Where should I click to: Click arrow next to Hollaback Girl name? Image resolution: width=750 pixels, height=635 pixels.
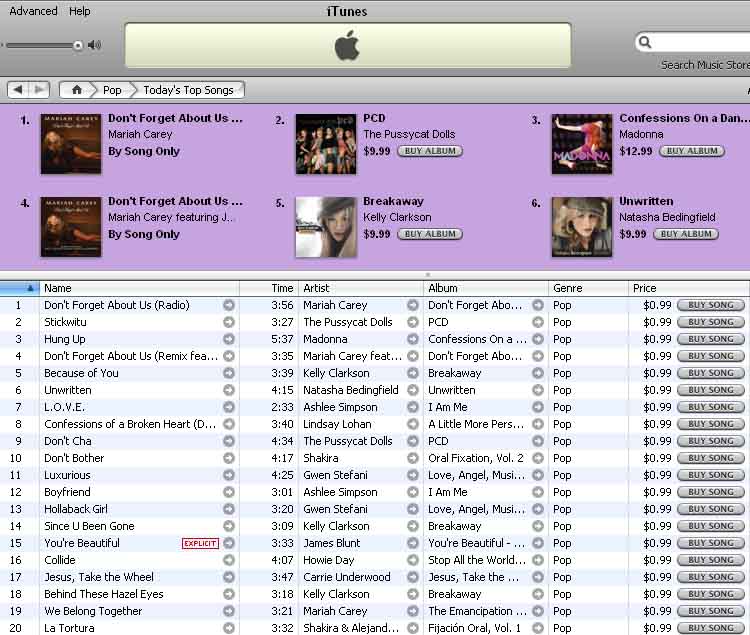[x=229, y=509]
